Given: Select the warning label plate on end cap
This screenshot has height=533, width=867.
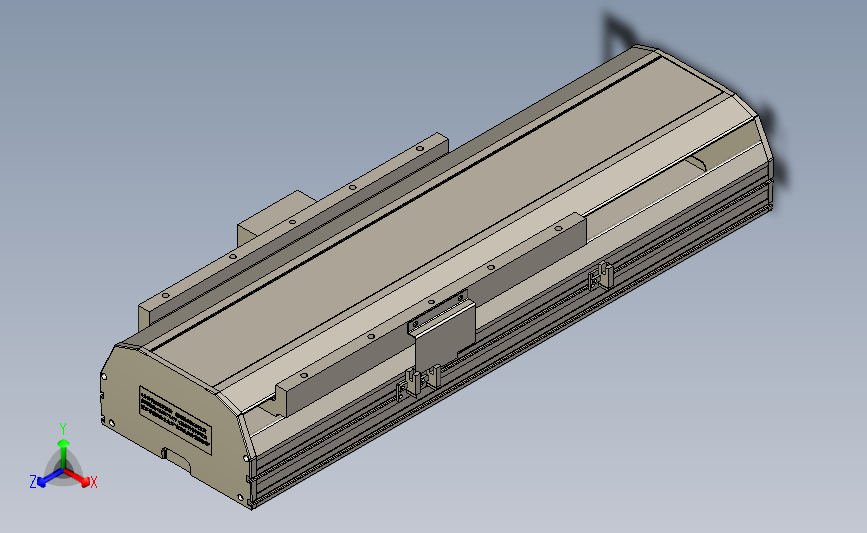Looking at the screenshot, I should 175,420.
